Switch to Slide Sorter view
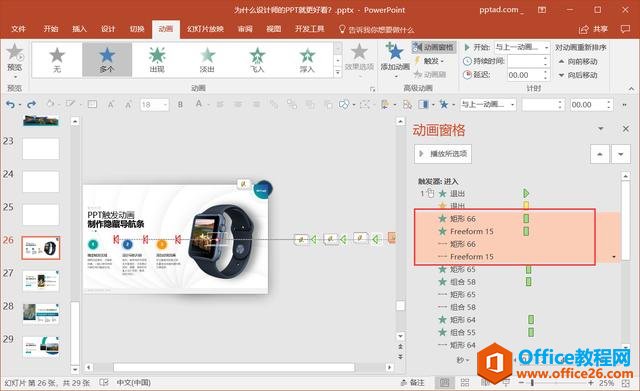This screenshot has height=391, width=640. coord(464,383)
